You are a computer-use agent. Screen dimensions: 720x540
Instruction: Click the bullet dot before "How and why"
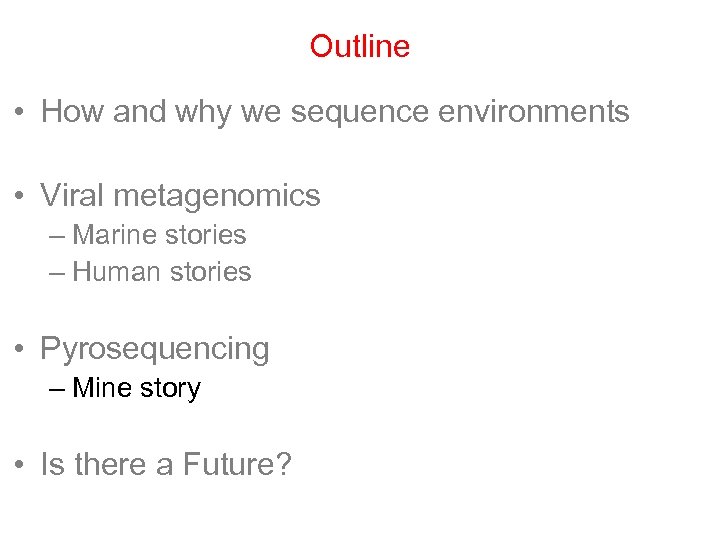(21, 113)
